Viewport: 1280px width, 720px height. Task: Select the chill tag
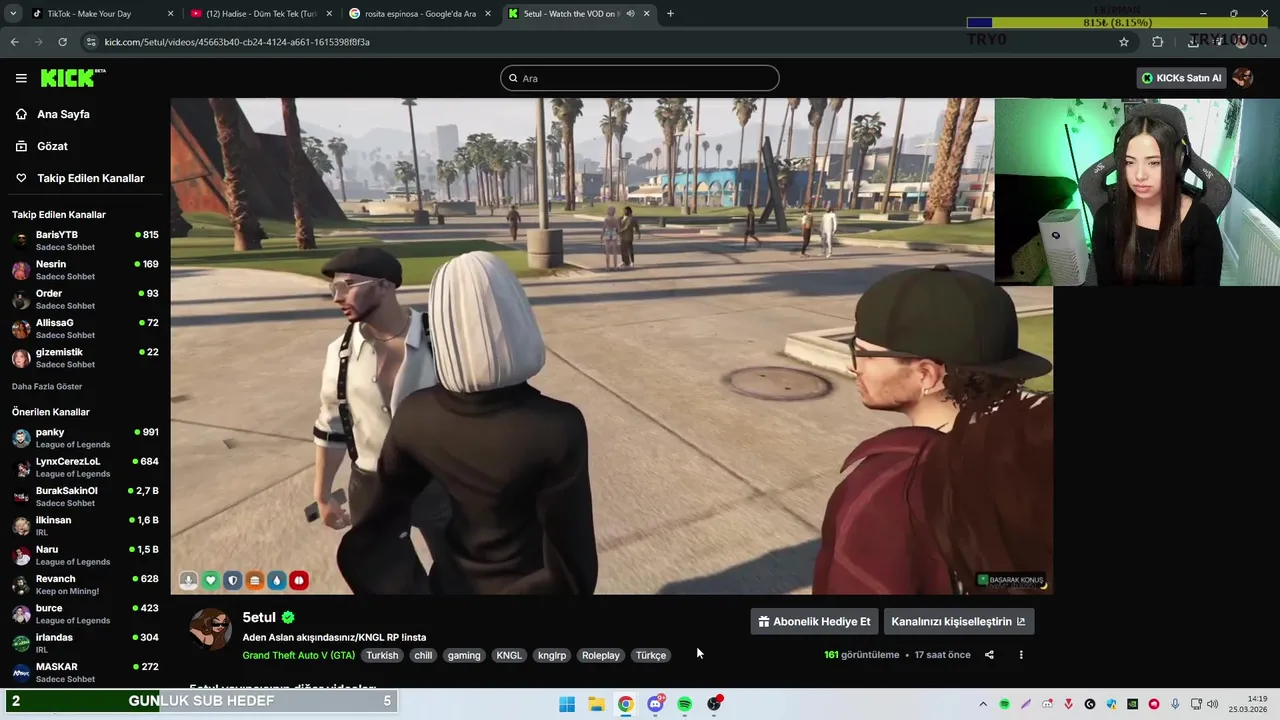[423, 655]
